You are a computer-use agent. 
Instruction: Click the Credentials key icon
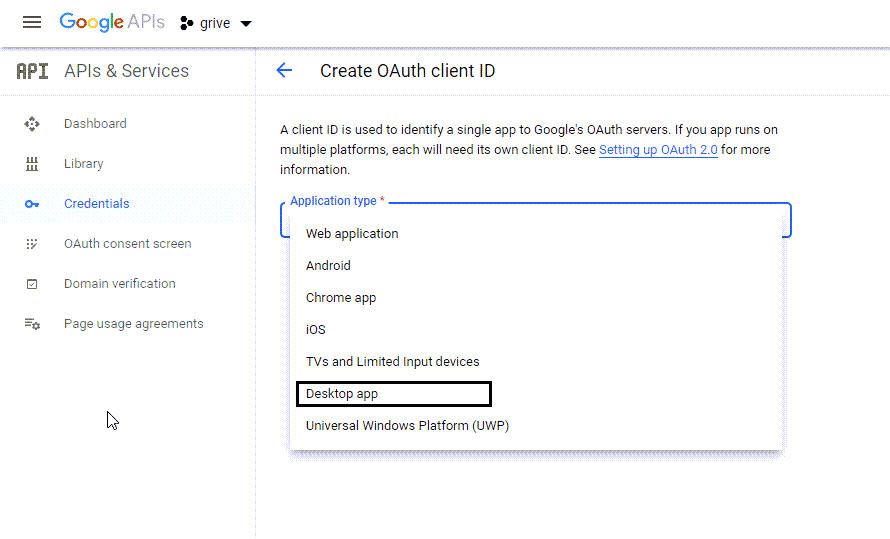coord(32,204)
